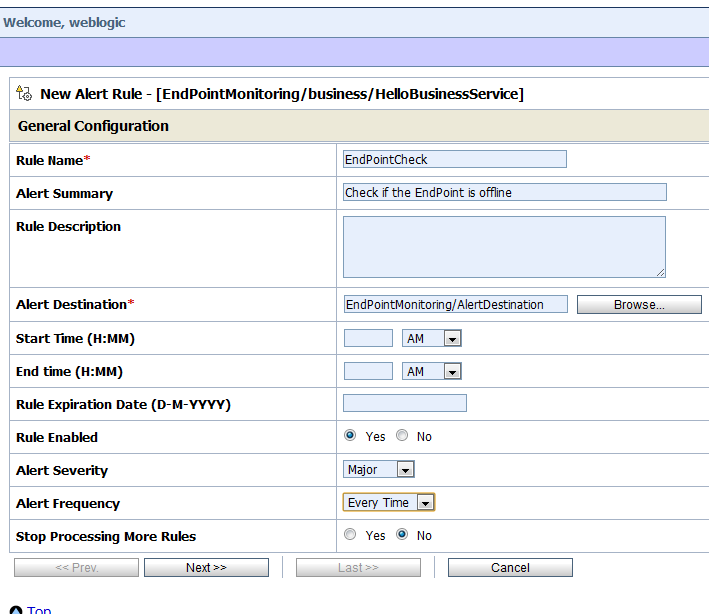Screen dimensions: 709x614
Task: Click the Top arrow icon
Action: [x=16, y=610]
